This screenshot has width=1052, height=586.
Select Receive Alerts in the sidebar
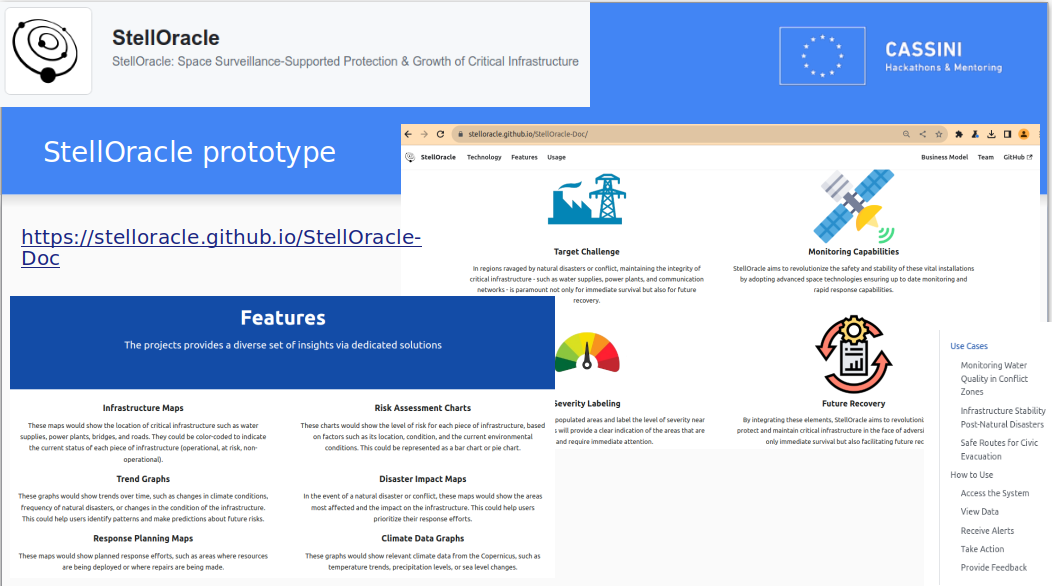click(x=987, y=531)
